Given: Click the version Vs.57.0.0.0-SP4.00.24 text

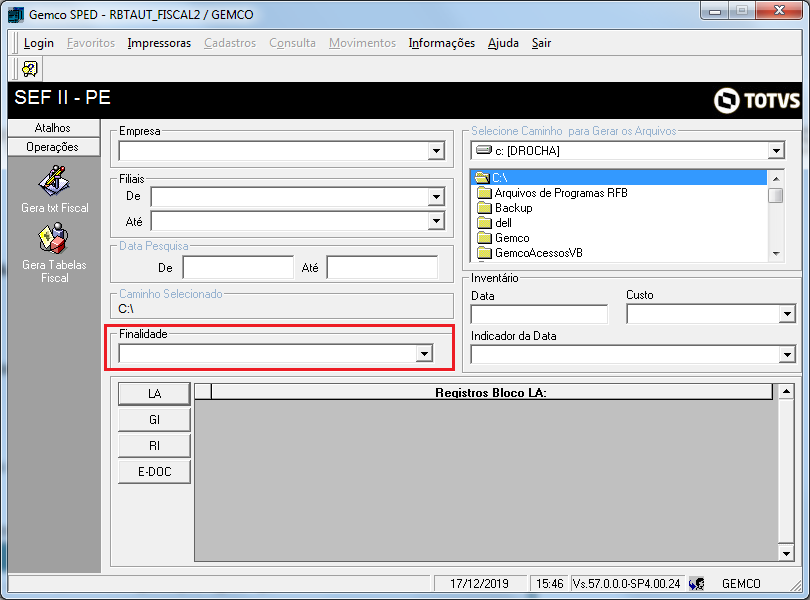Looking at the screenshot, I should tap(627, 583).
